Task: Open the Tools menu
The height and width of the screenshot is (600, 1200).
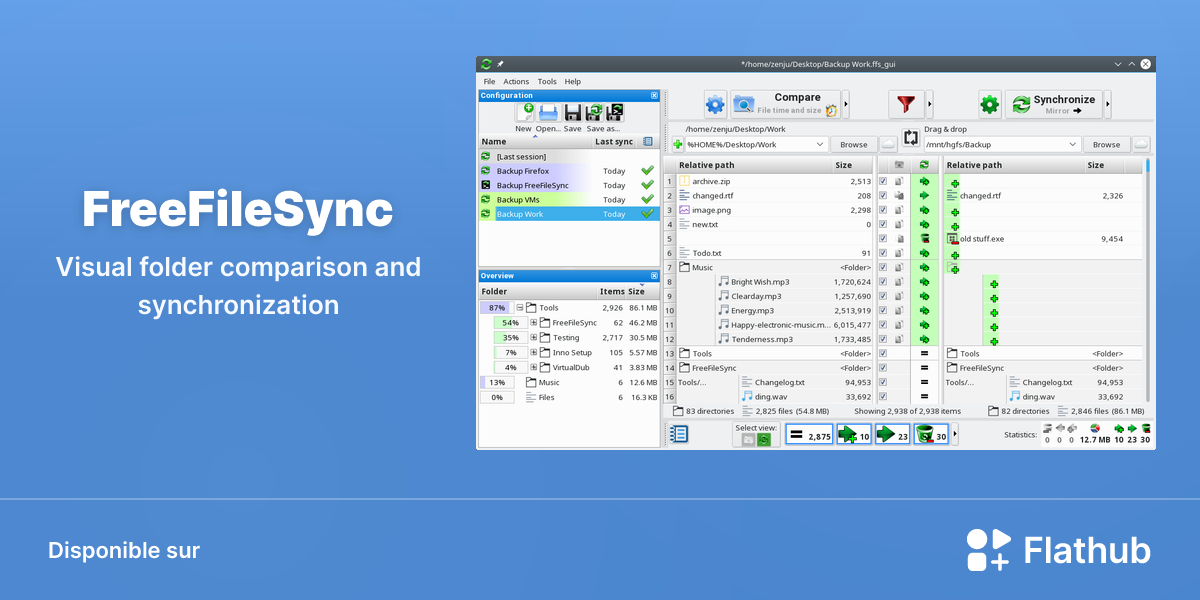Action: point(547,82)
